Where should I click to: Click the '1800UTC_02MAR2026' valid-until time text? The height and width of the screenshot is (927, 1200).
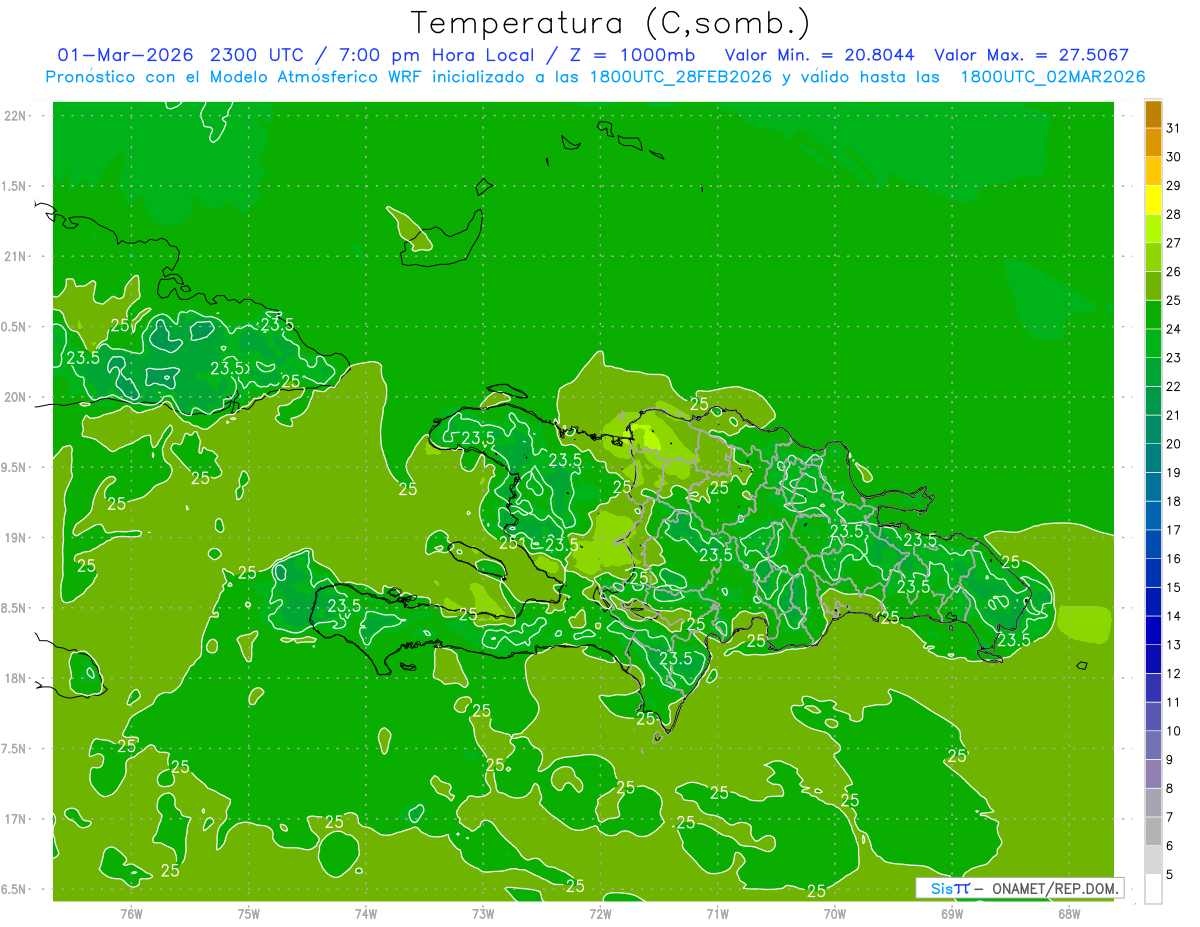click(1053, 77)
